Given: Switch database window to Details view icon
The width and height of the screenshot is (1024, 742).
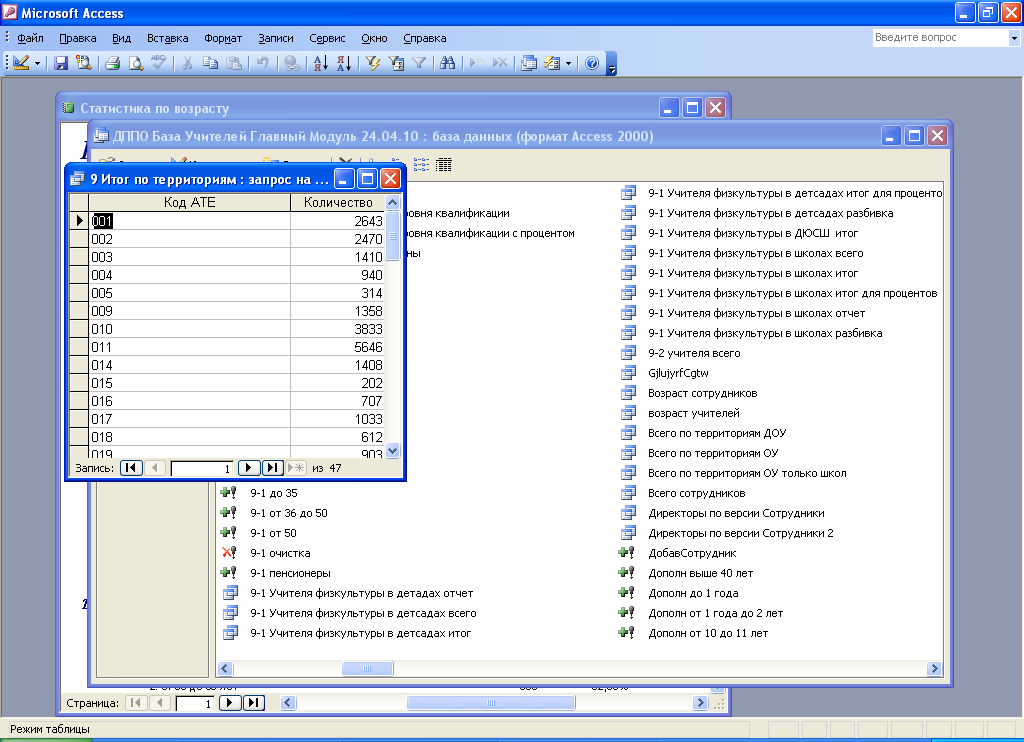Looking at the screenshot, I should (x=443, y=165).
